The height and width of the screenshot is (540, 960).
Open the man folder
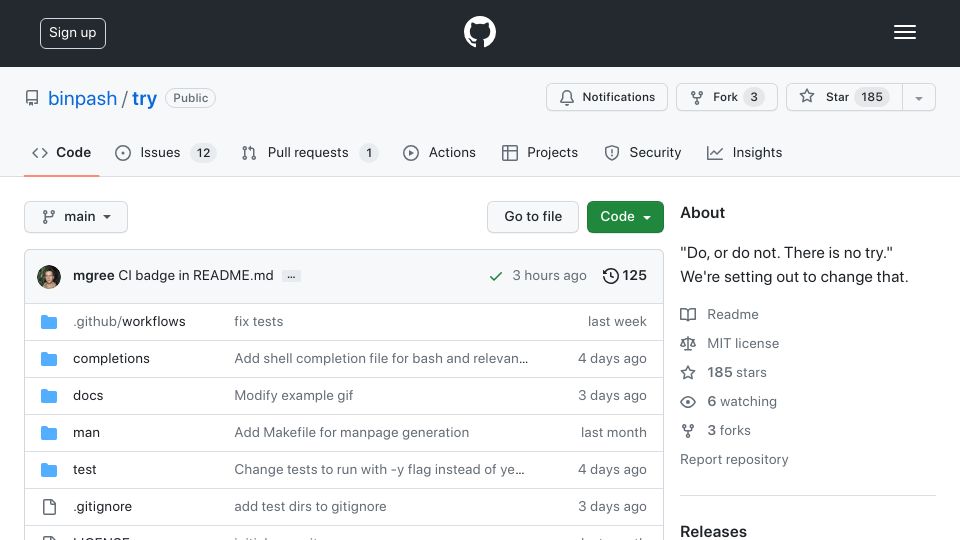click(86, 433)
